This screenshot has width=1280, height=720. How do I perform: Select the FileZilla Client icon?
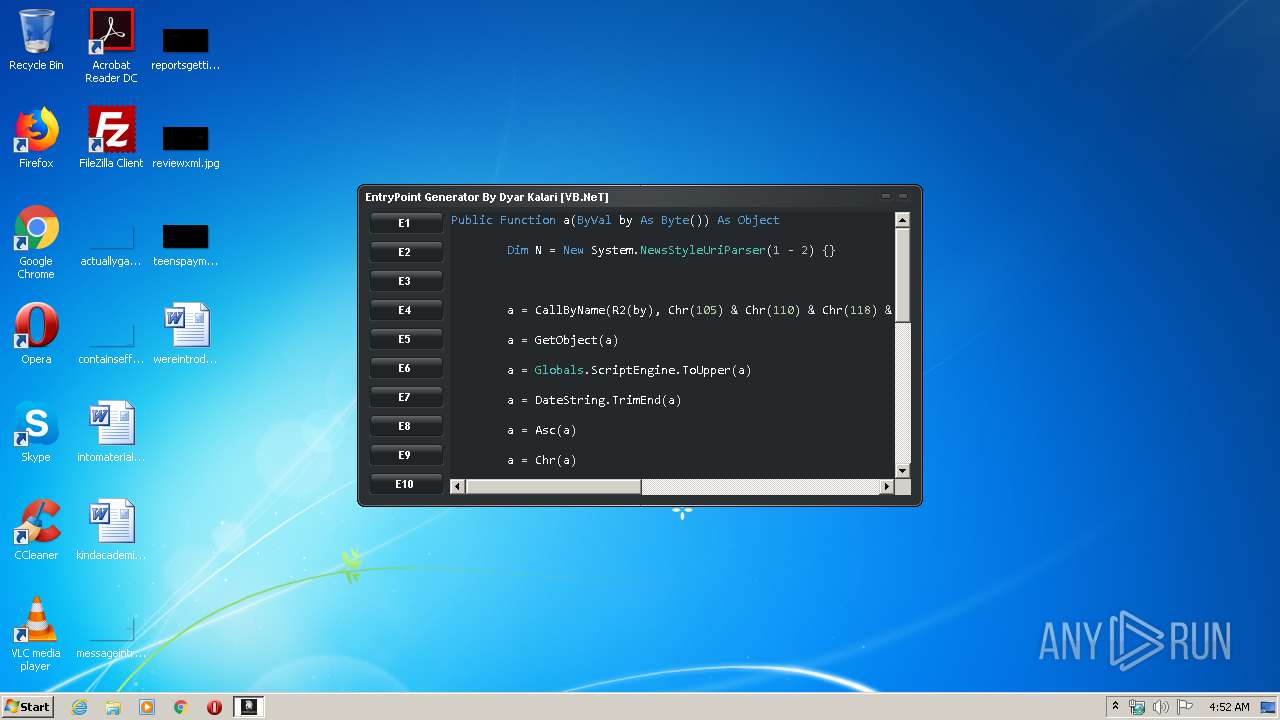click(x=111, y=138)
